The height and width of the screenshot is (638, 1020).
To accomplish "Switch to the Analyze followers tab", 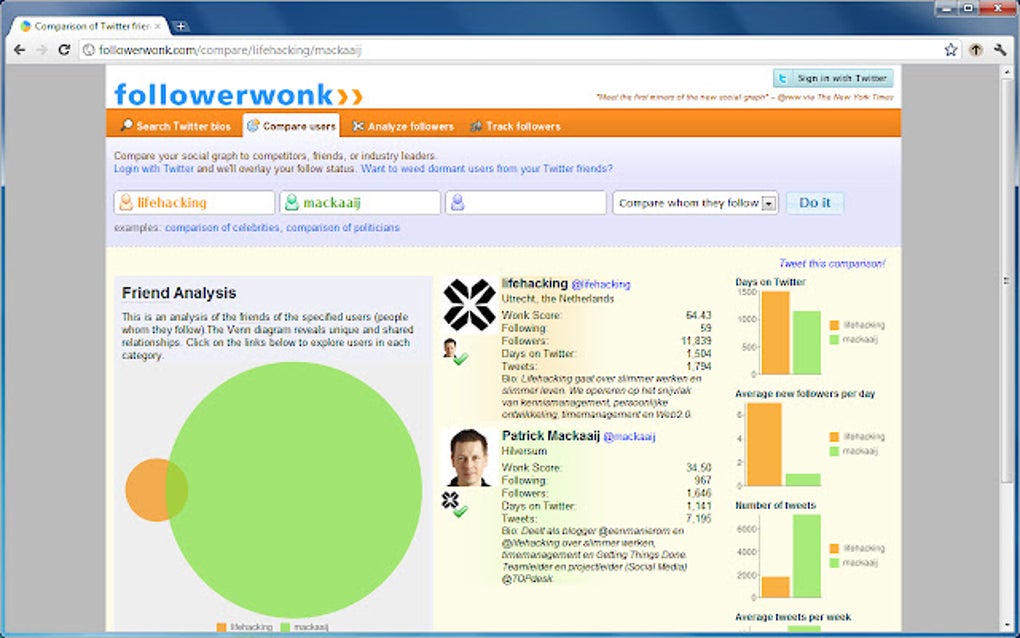I will pos(404,125).
